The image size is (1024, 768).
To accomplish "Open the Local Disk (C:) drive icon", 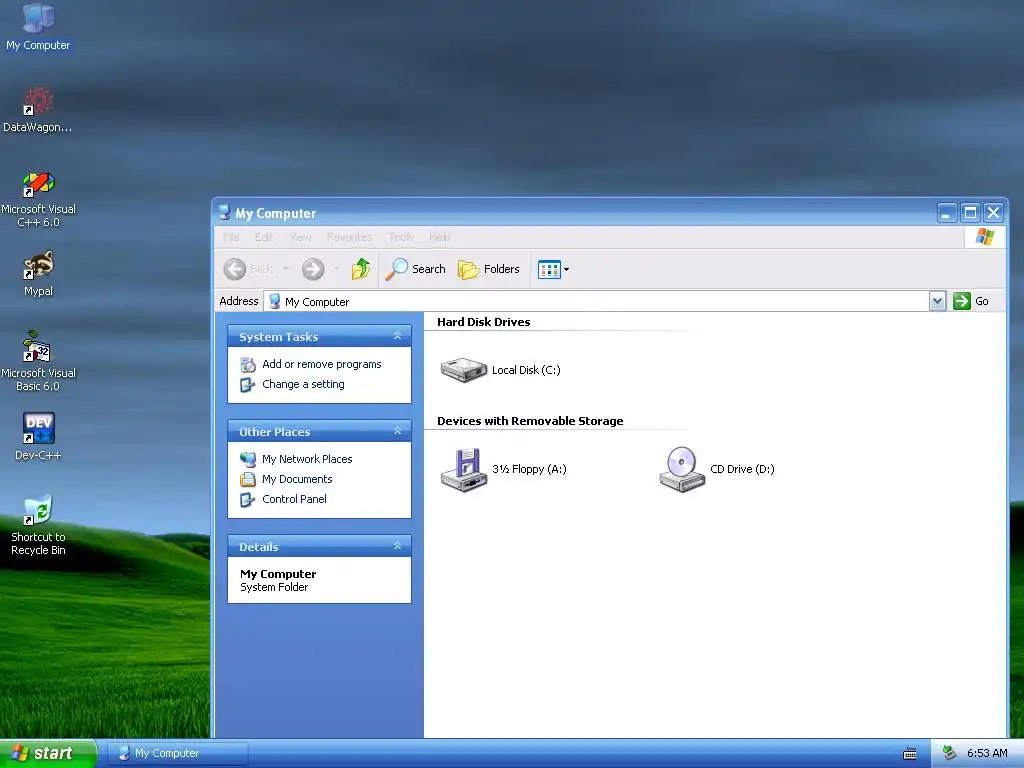I will pos(464,370).
